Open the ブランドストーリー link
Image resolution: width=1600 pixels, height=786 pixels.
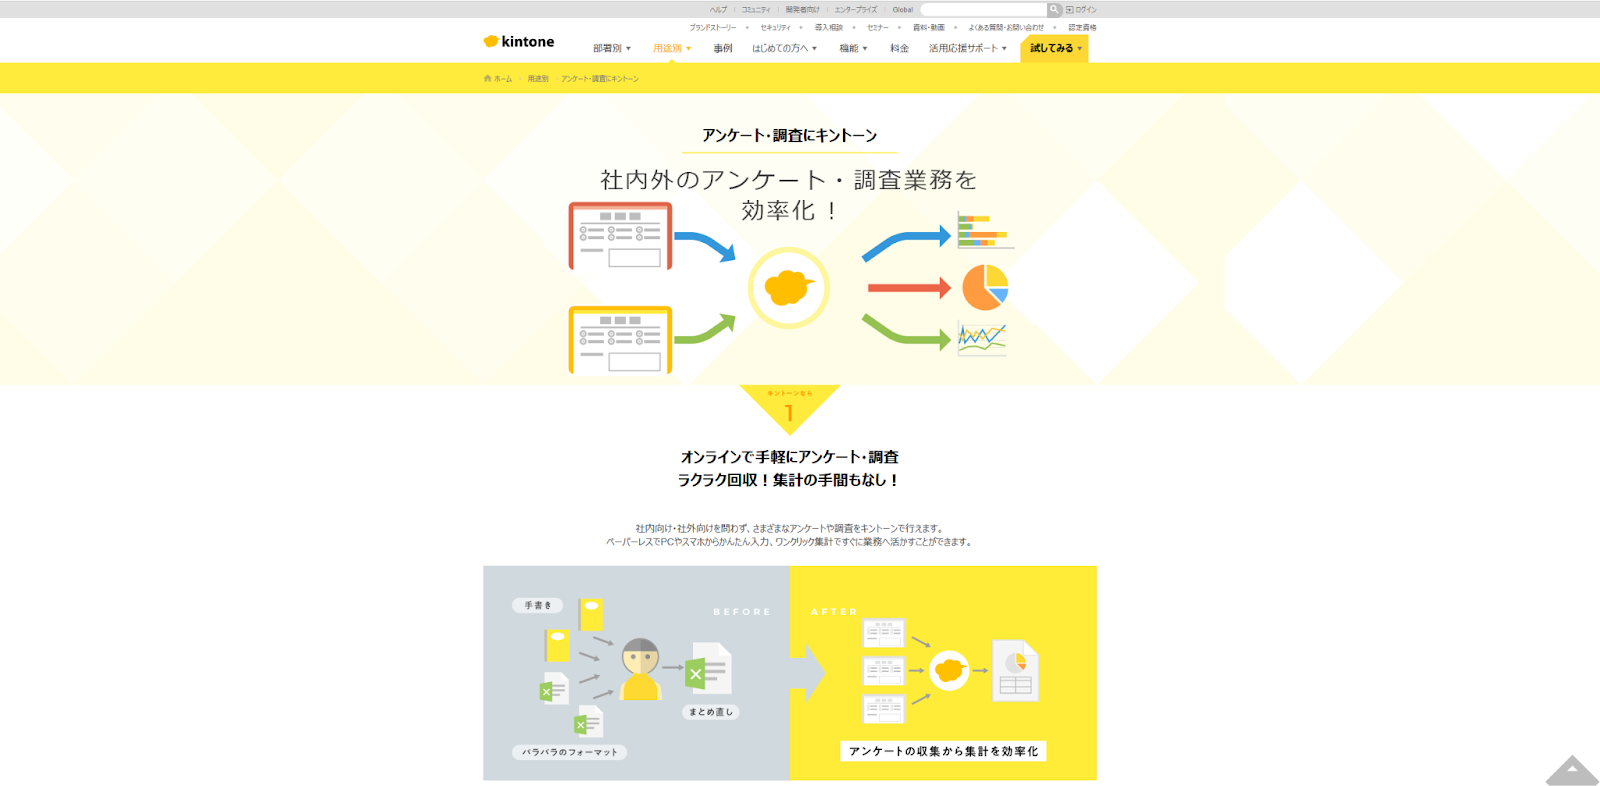pos(713,28)
